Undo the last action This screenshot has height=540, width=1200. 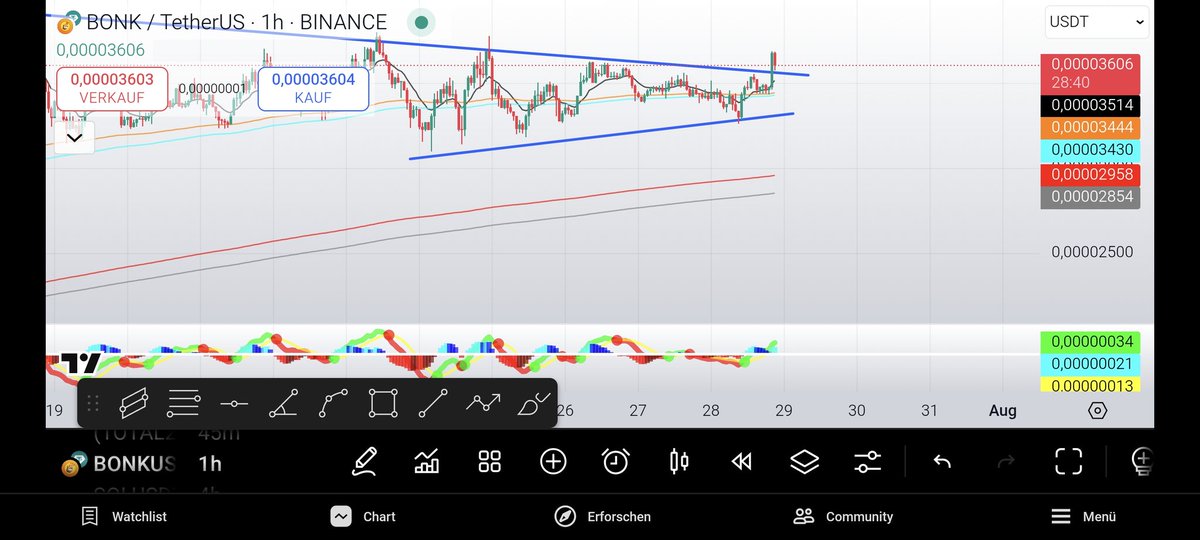tap(941, 461)
